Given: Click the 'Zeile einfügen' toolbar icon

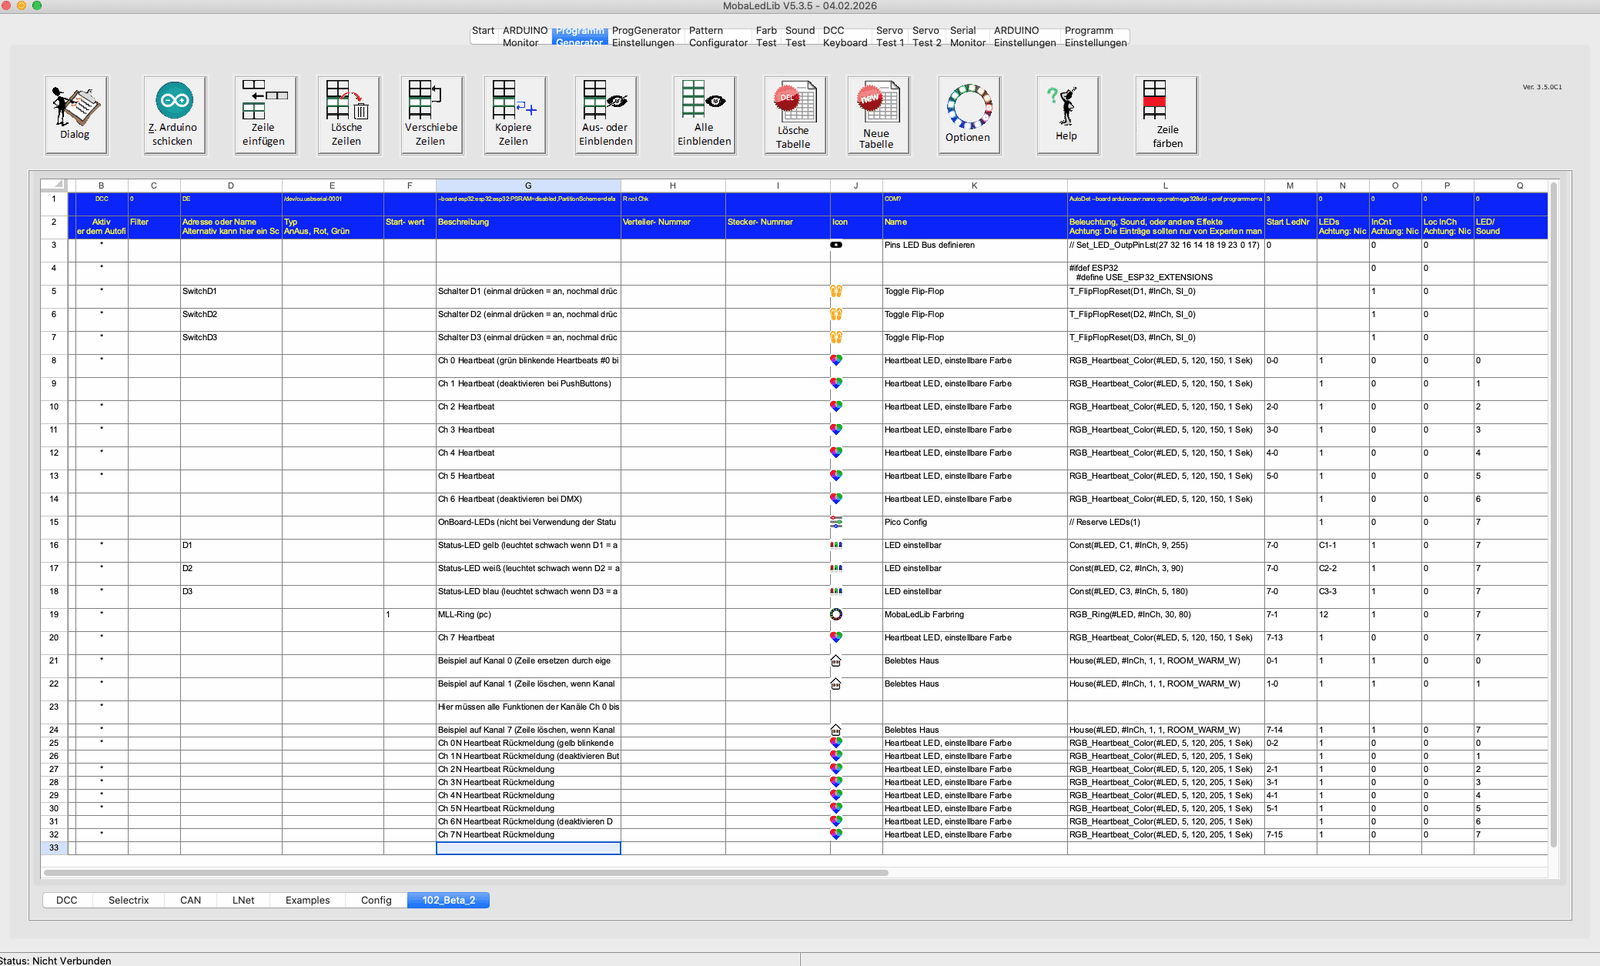Looking at the screenshot, I should pos(264,114).
